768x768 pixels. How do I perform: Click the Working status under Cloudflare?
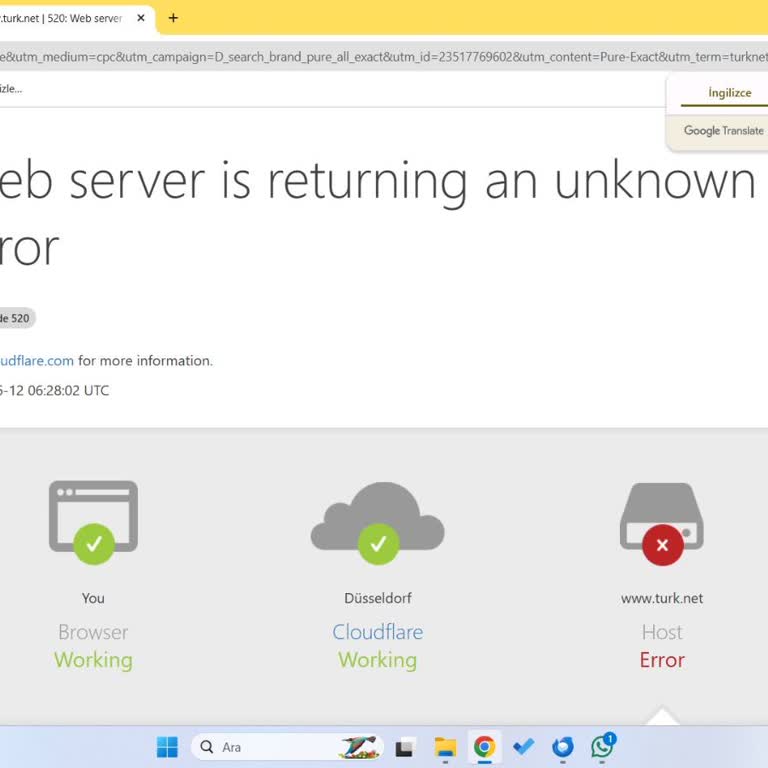378,660
